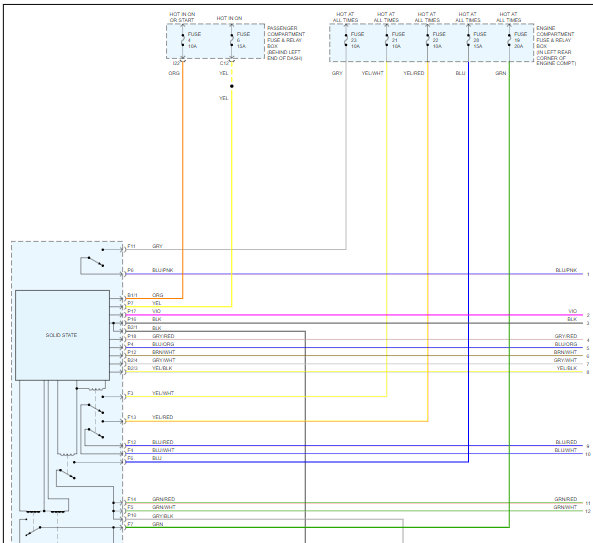
Task: Click the Fuse 22 10A label
Action: pos(439,40)
